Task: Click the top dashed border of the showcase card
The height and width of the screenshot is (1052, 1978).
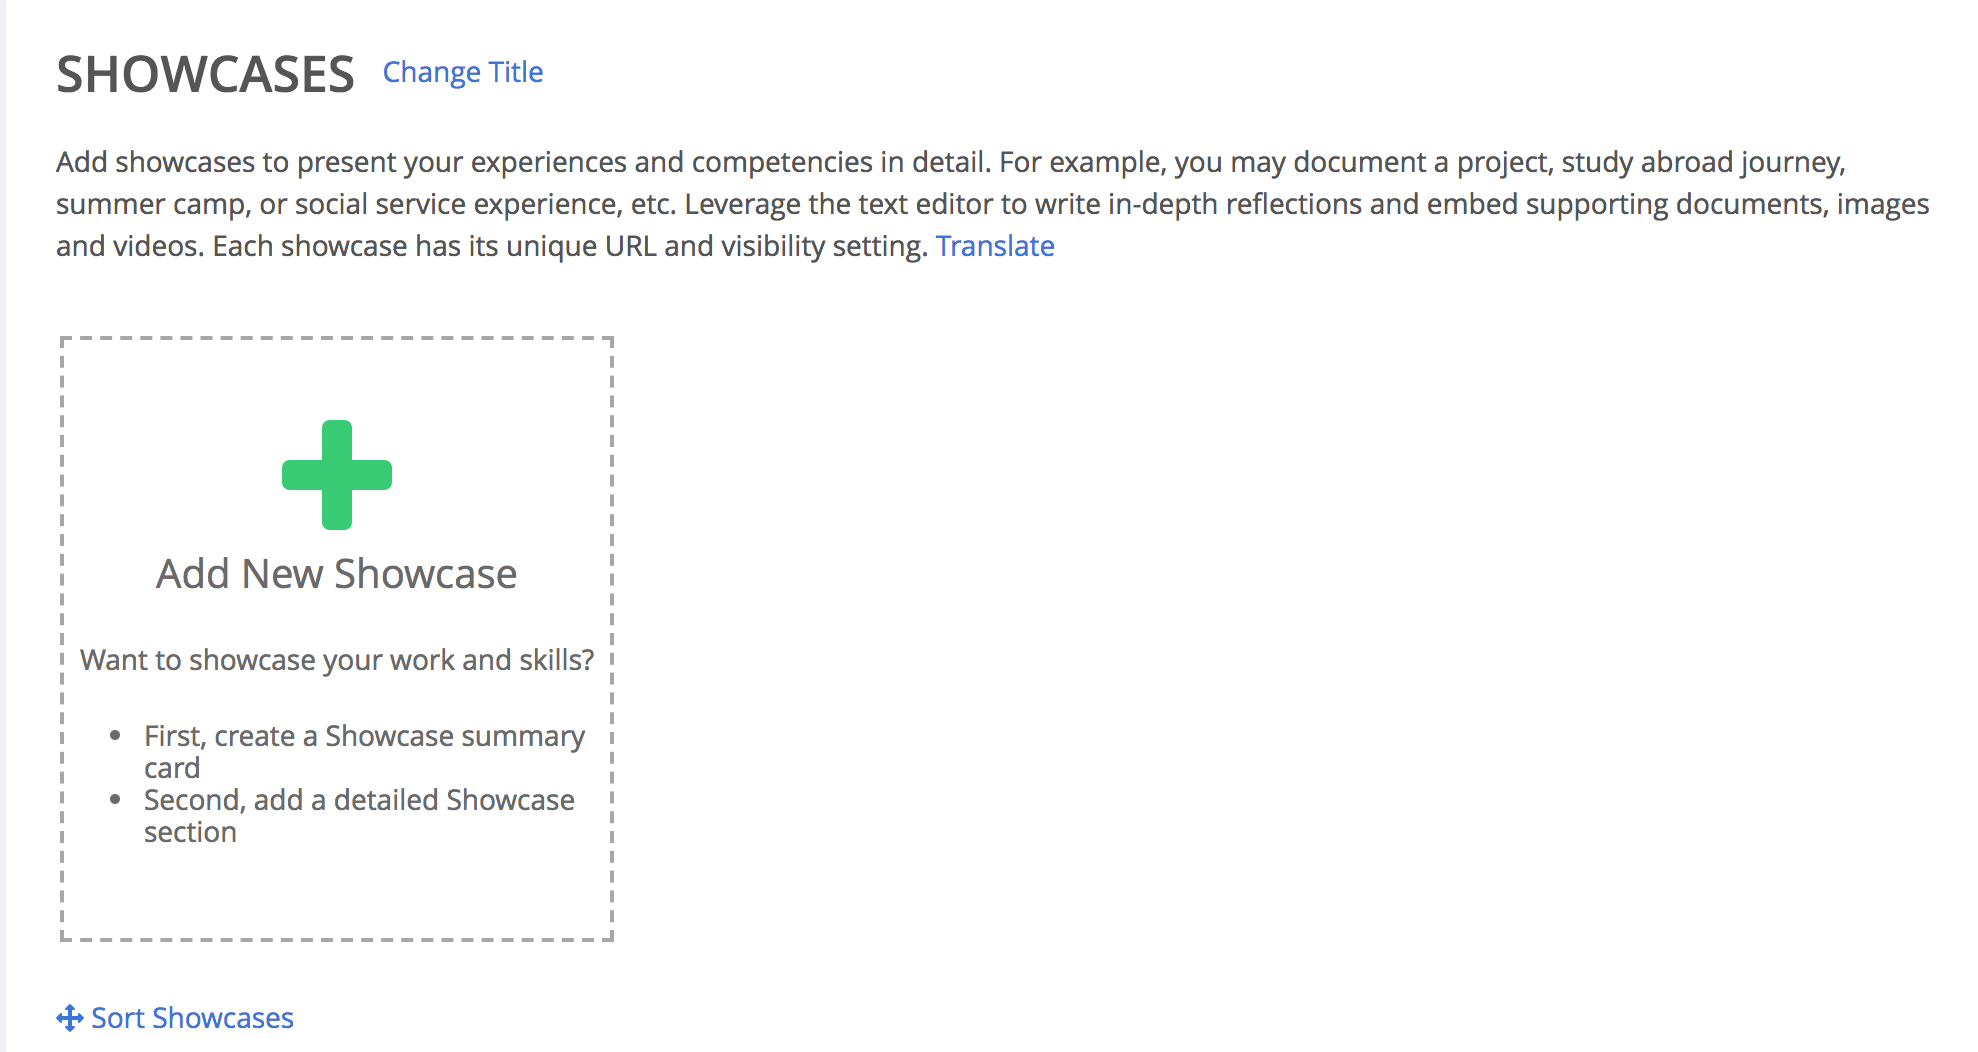Action: tap(337, 339)
